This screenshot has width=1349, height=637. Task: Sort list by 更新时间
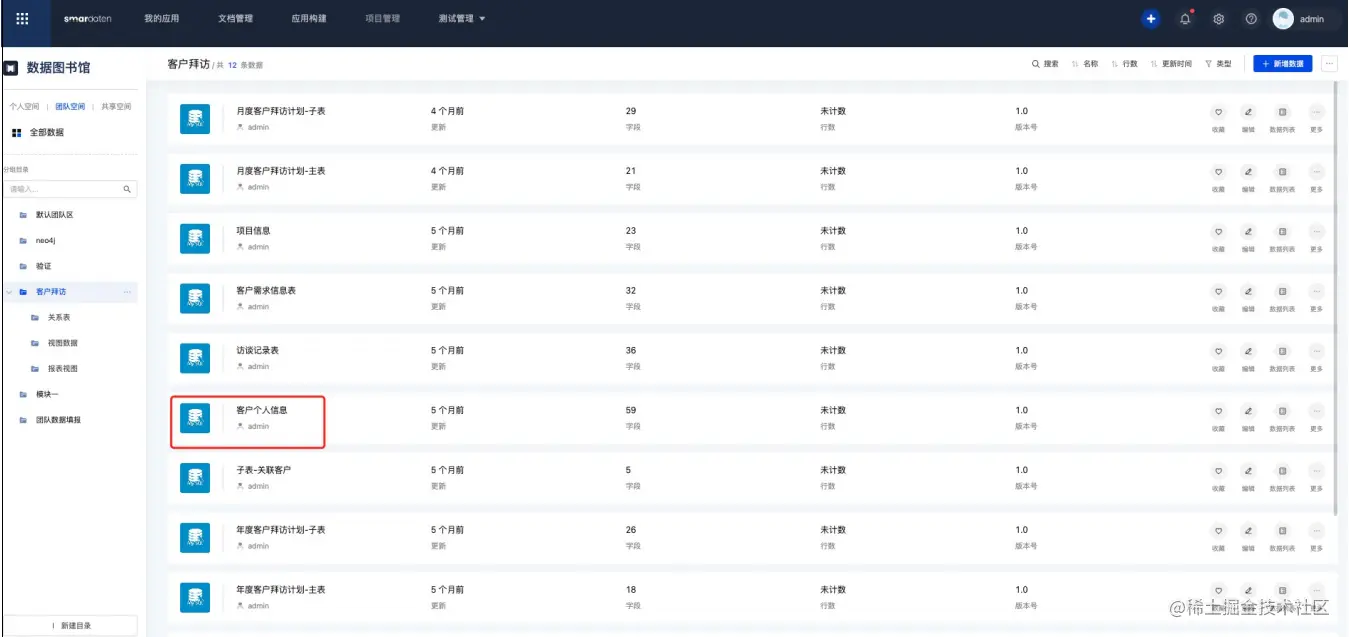tap(1171, 64)
